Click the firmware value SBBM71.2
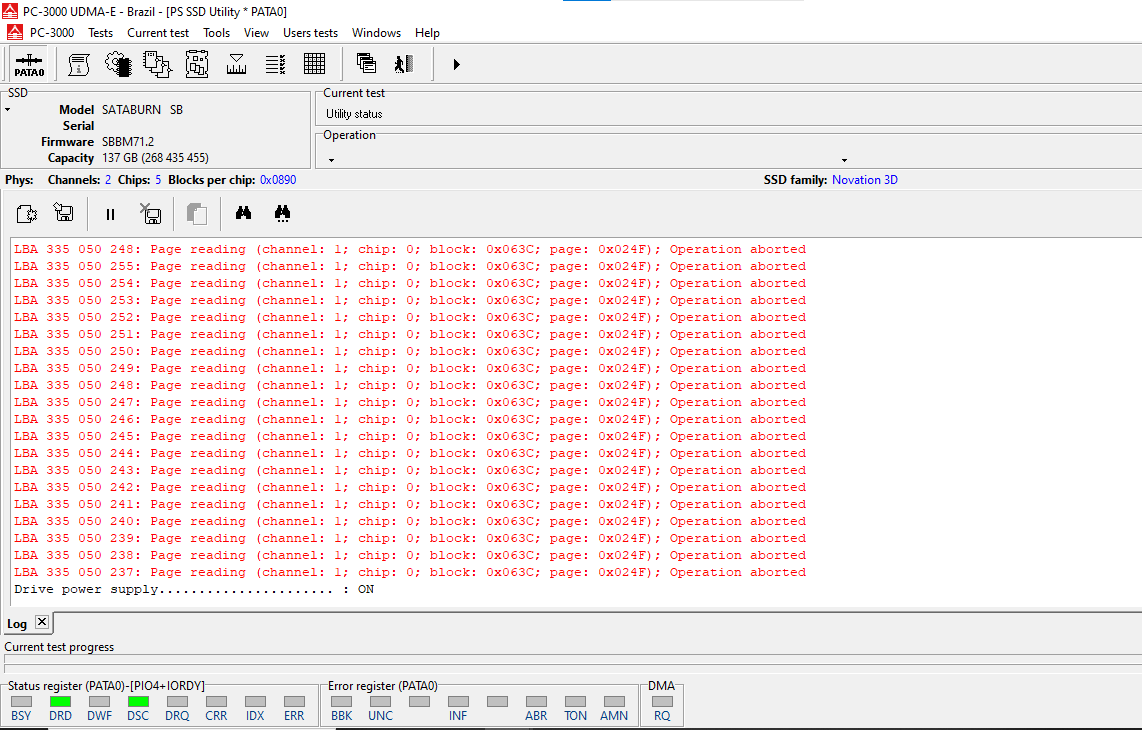 pos(128,142)
